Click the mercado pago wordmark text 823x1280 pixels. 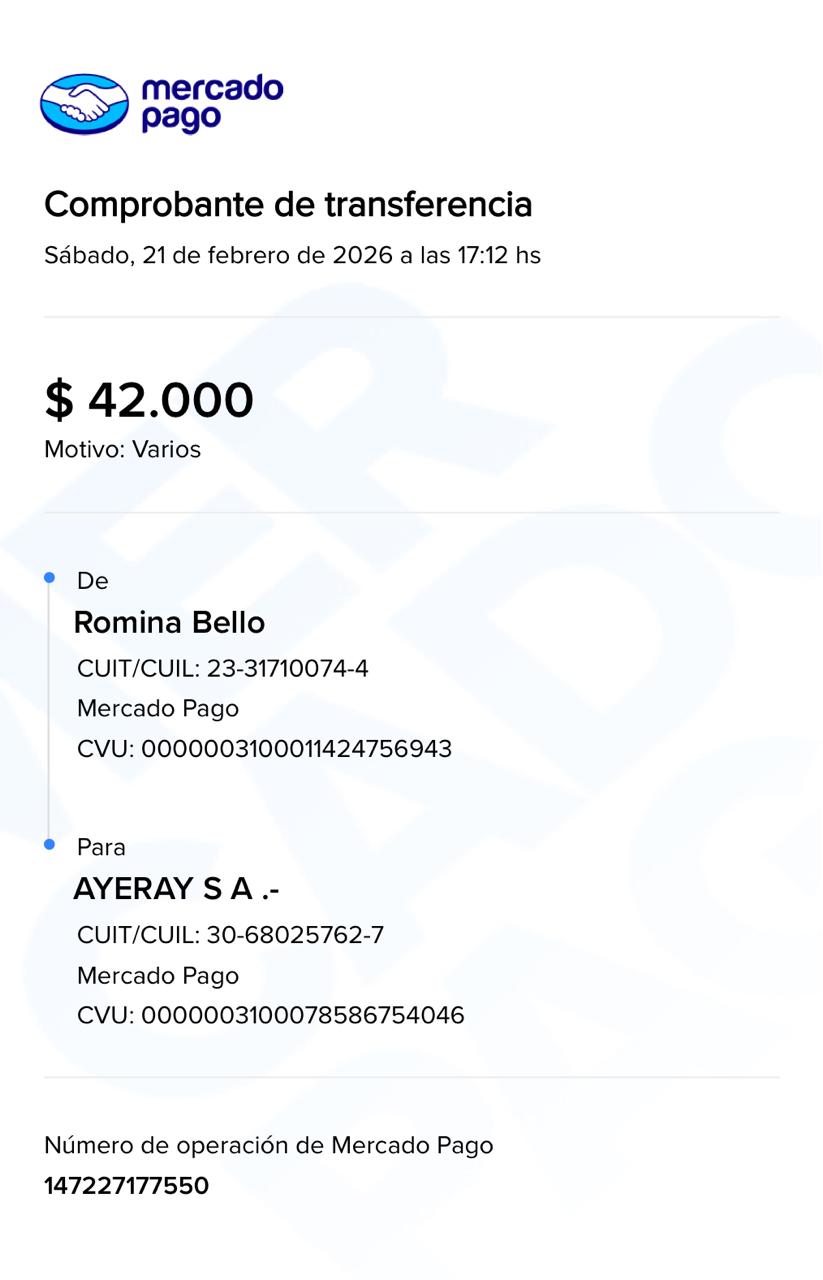click(212, 103)
